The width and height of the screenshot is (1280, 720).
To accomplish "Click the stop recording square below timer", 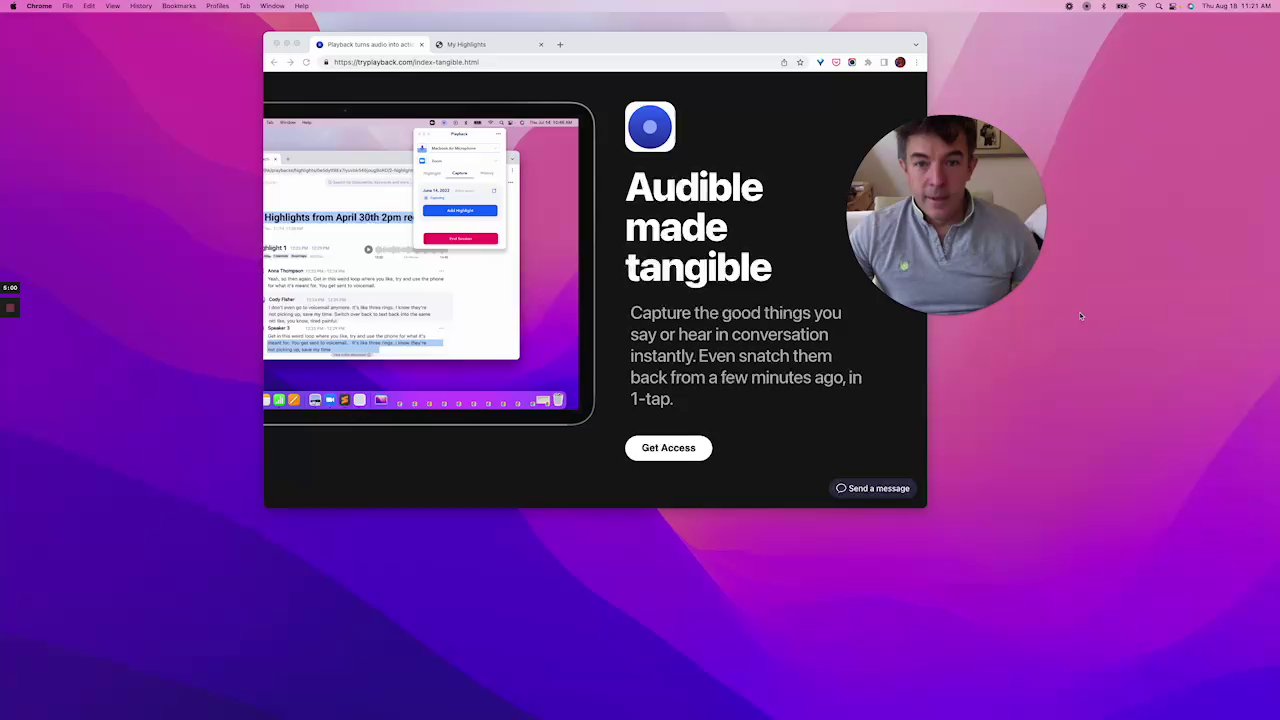I will [10, 308].
